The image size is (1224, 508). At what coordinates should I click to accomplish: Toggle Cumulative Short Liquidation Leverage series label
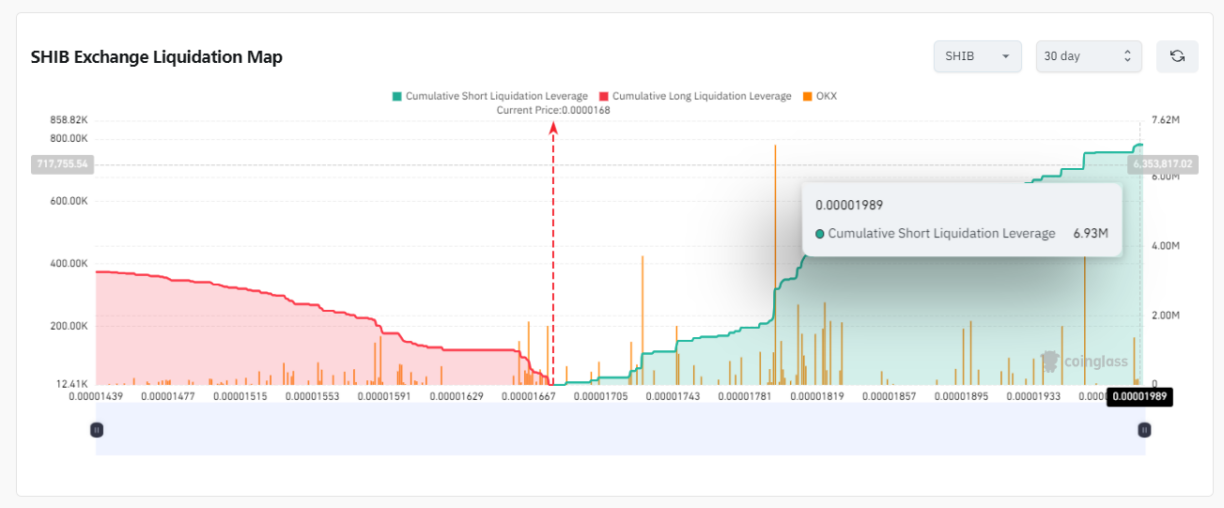click(496, 96)
